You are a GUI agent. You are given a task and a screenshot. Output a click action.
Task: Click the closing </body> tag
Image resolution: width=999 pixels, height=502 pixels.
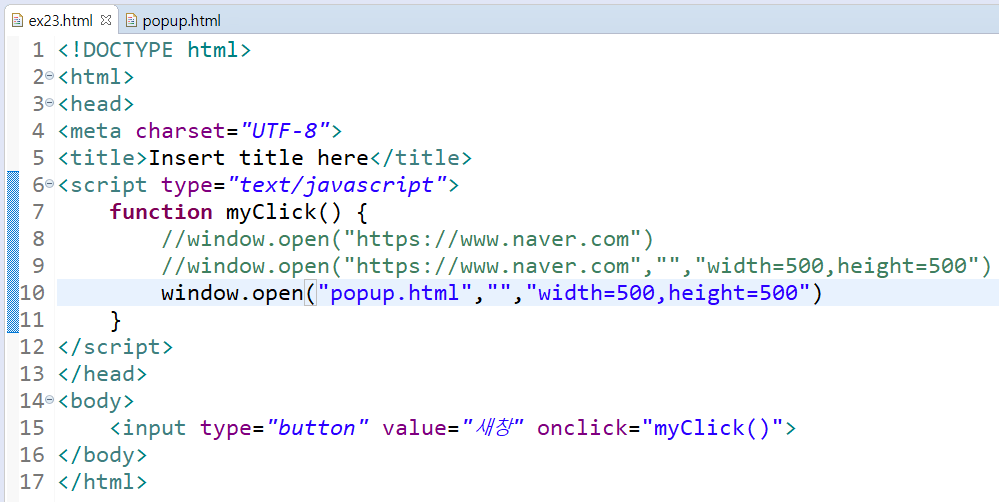(x=103, y=455)
